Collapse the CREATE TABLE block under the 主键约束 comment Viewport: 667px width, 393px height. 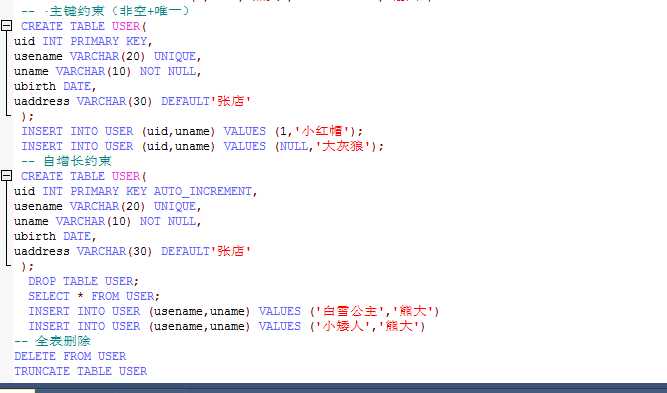point(6,26)
